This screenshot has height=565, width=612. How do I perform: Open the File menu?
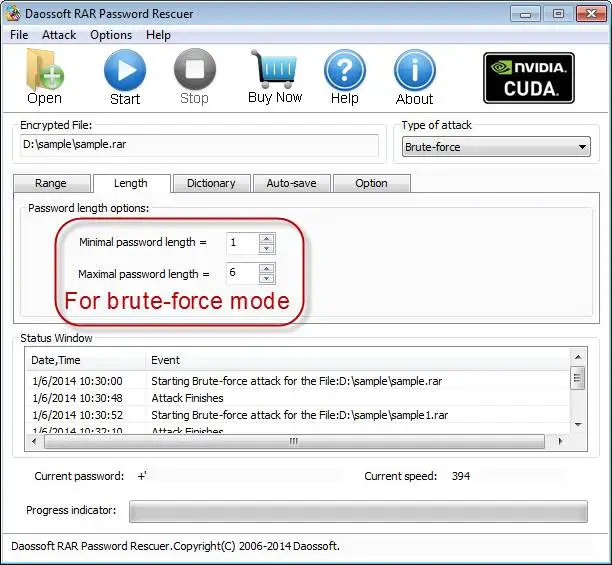(19, 35)
